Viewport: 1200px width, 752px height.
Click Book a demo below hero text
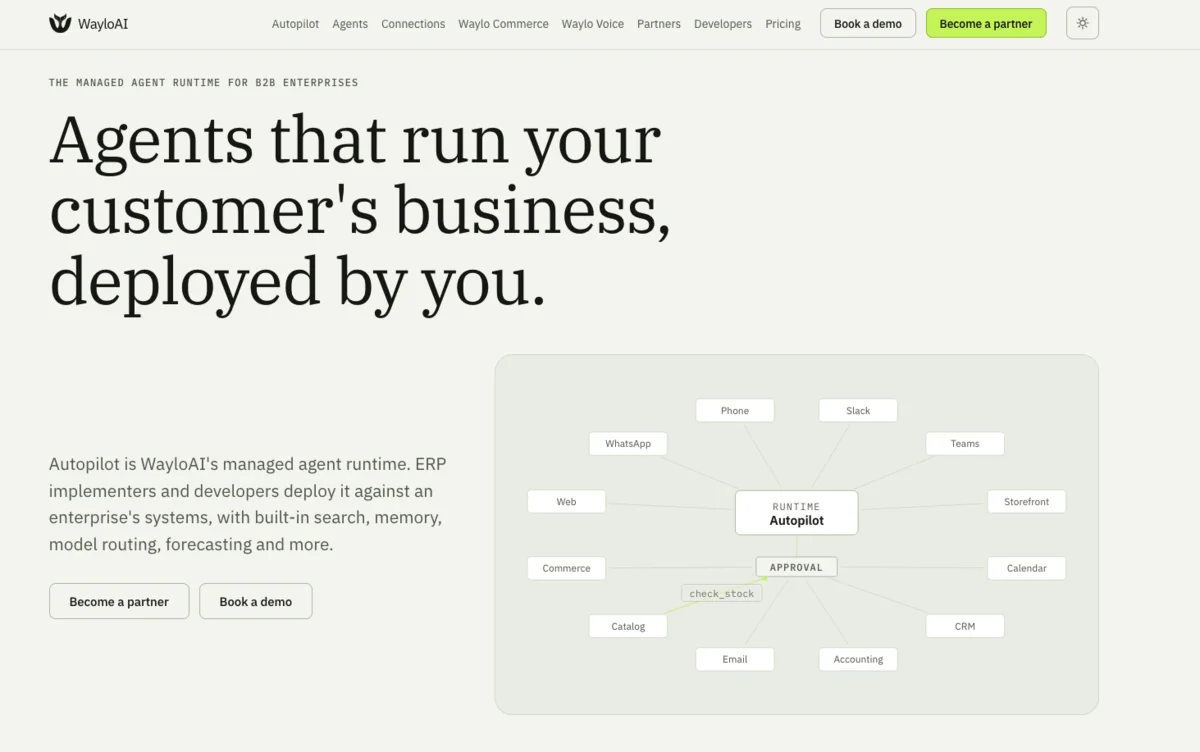click(x=256, y=601)
